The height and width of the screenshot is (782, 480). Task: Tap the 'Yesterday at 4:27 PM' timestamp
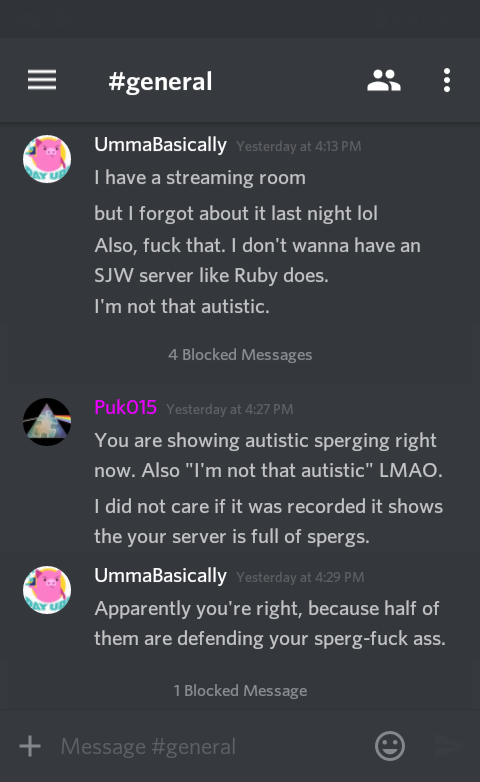click(230, 409)
